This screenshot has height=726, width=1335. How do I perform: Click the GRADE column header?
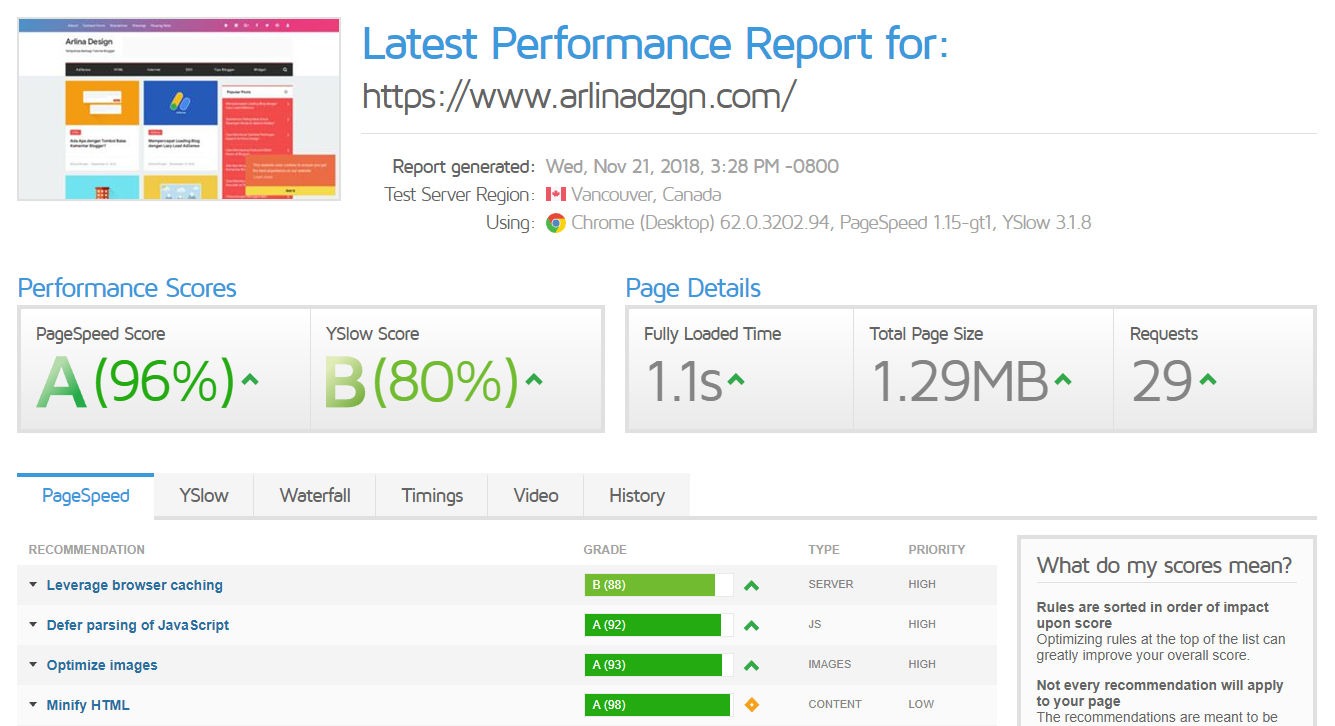coord(605,550)
